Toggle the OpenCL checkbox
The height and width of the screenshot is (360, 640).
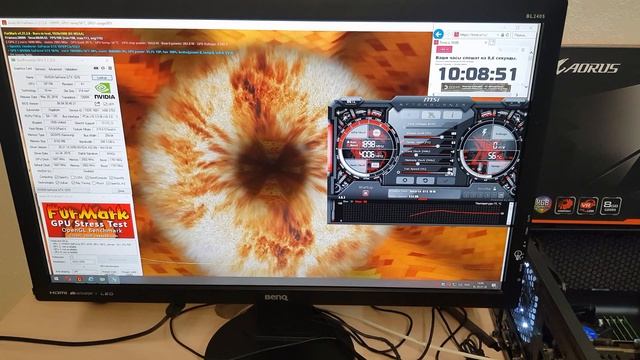[x=57, y=178]
